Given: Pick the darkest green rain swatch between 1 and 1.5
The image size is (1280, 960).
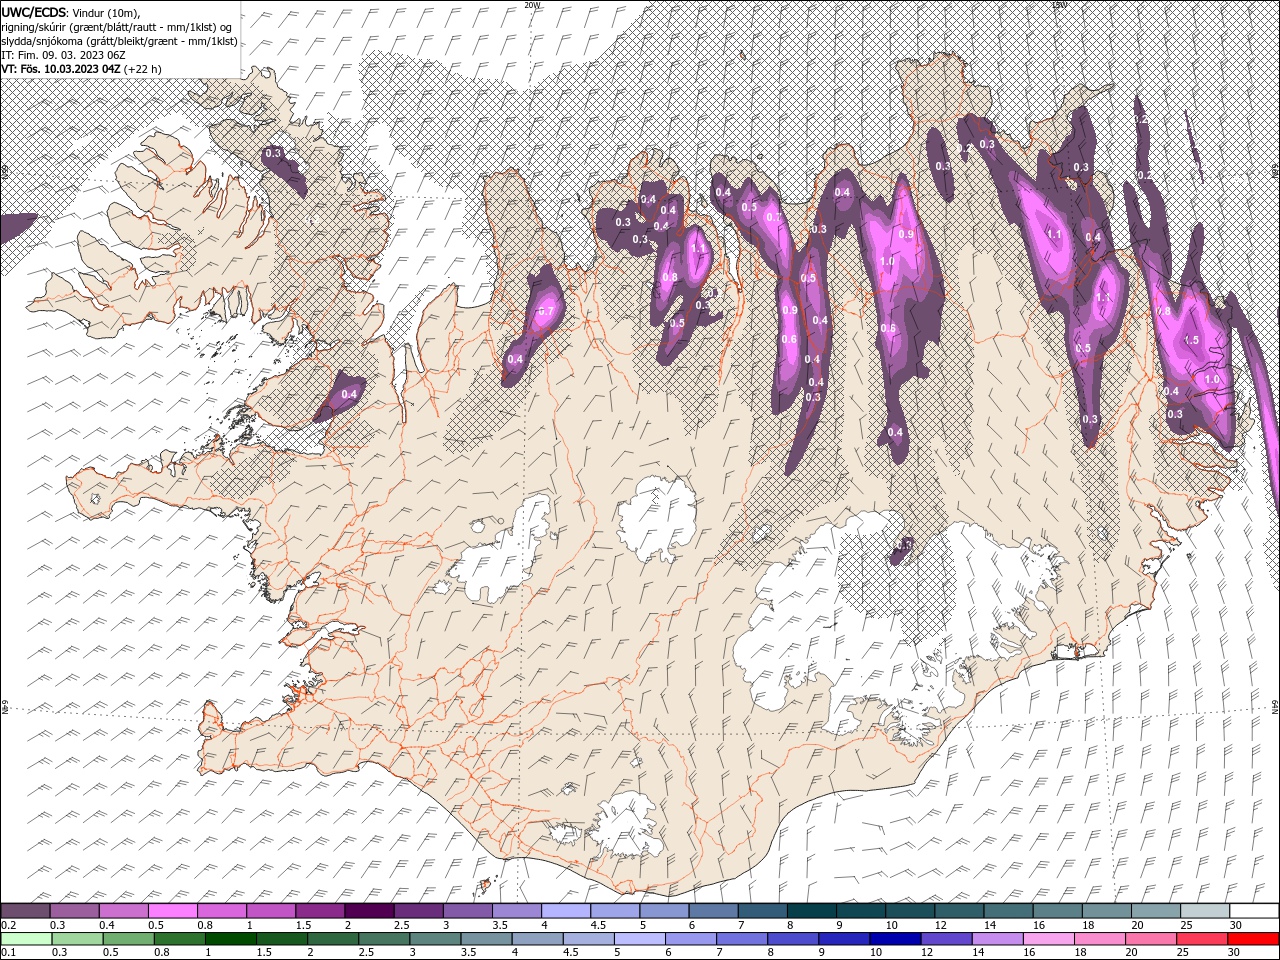Looking at the screenshot, I should click(230, 939).
